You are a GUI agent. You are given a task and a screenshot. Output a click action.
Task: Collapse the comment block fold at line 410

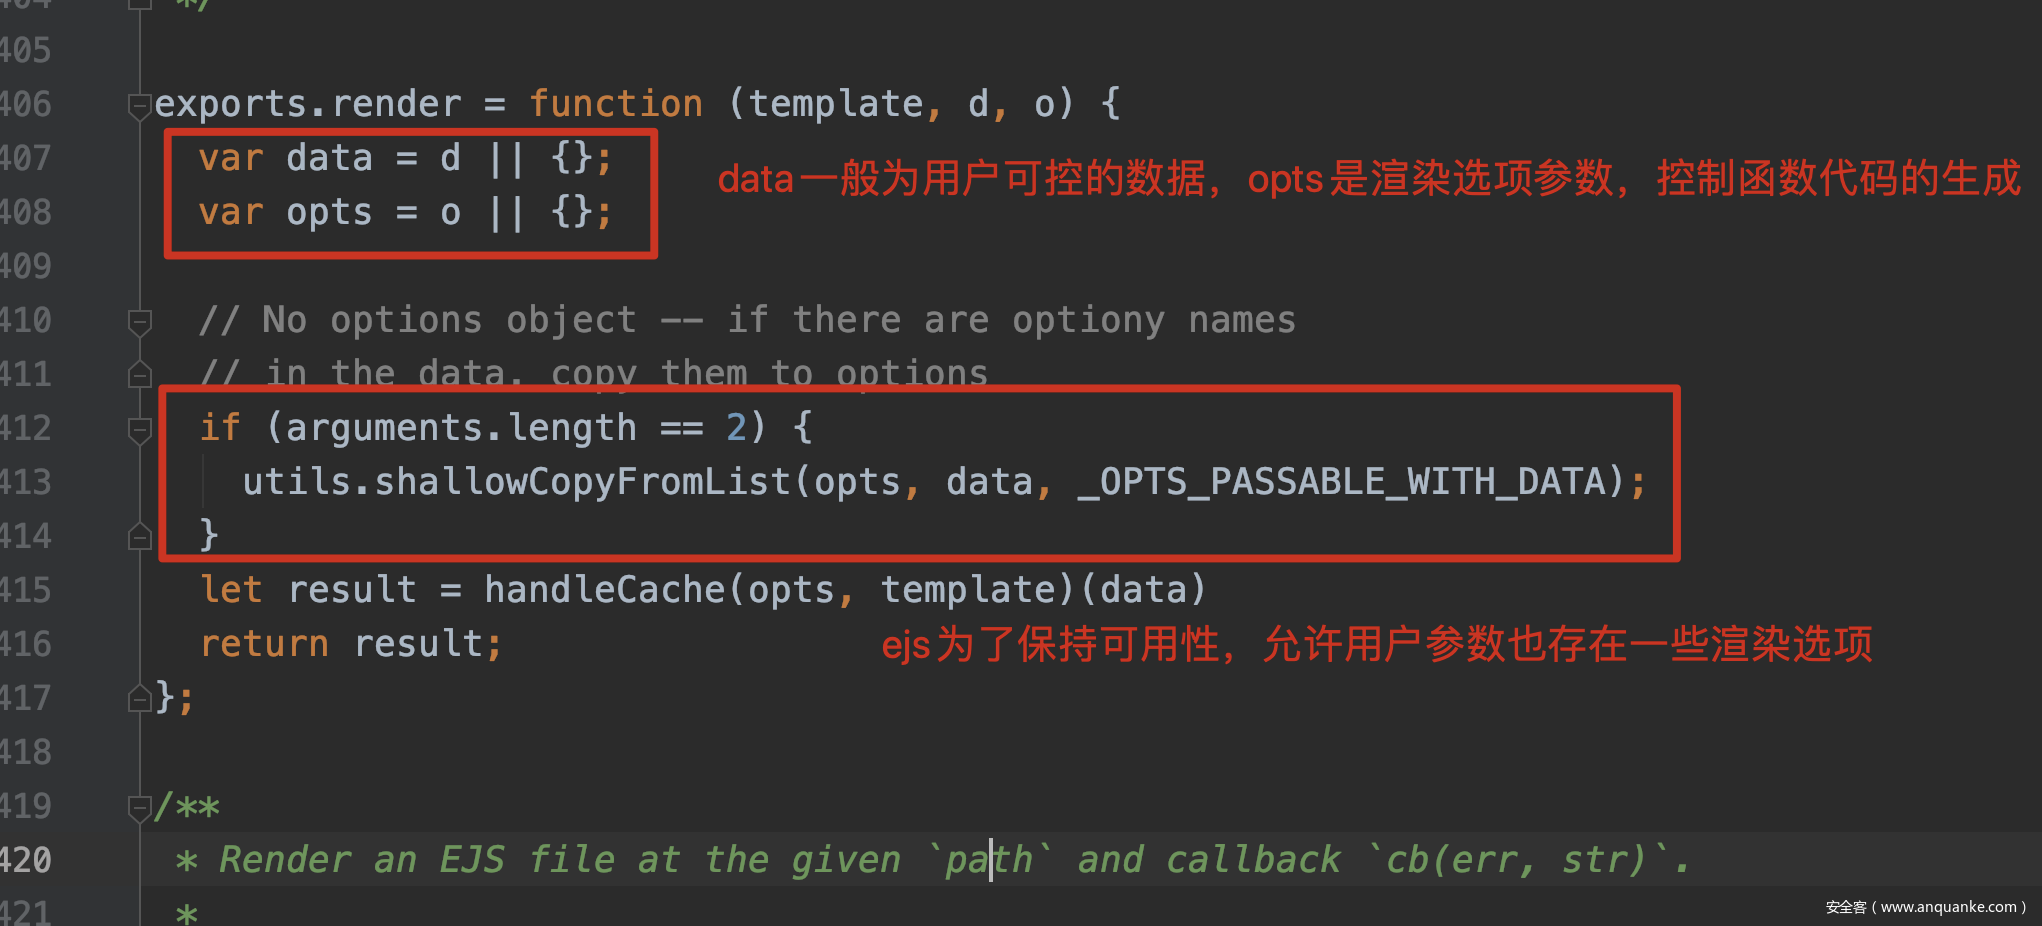tap(140, 321)
